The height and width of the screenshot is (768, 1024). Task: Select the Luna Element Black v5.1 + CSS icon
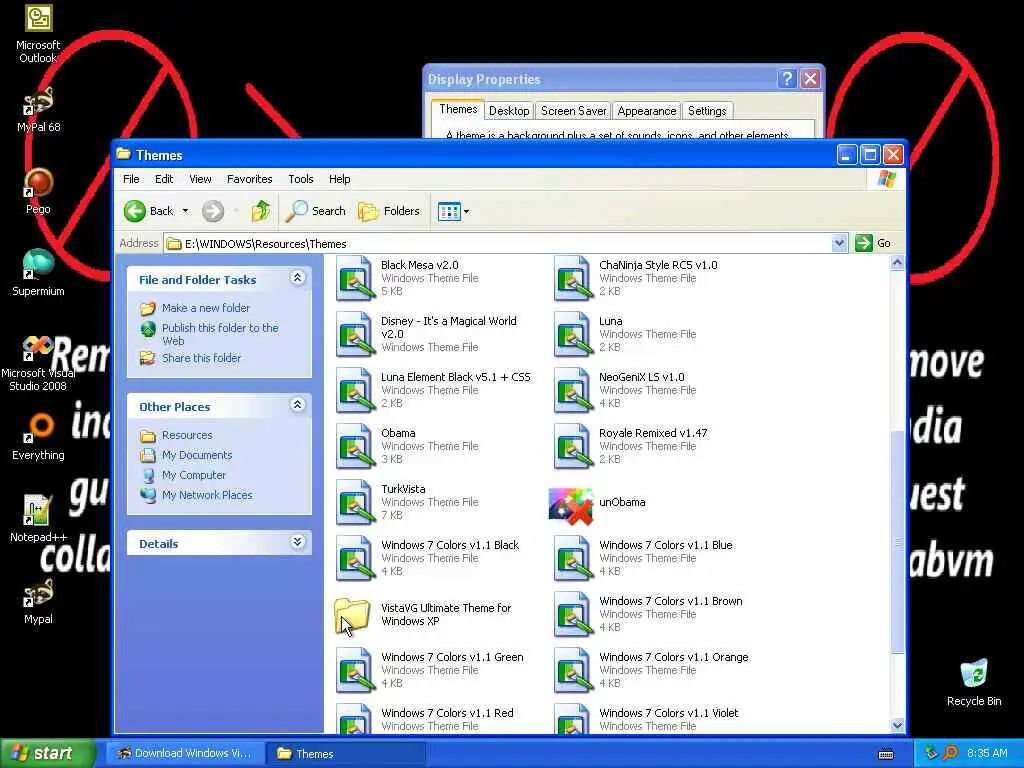(355, 391)
